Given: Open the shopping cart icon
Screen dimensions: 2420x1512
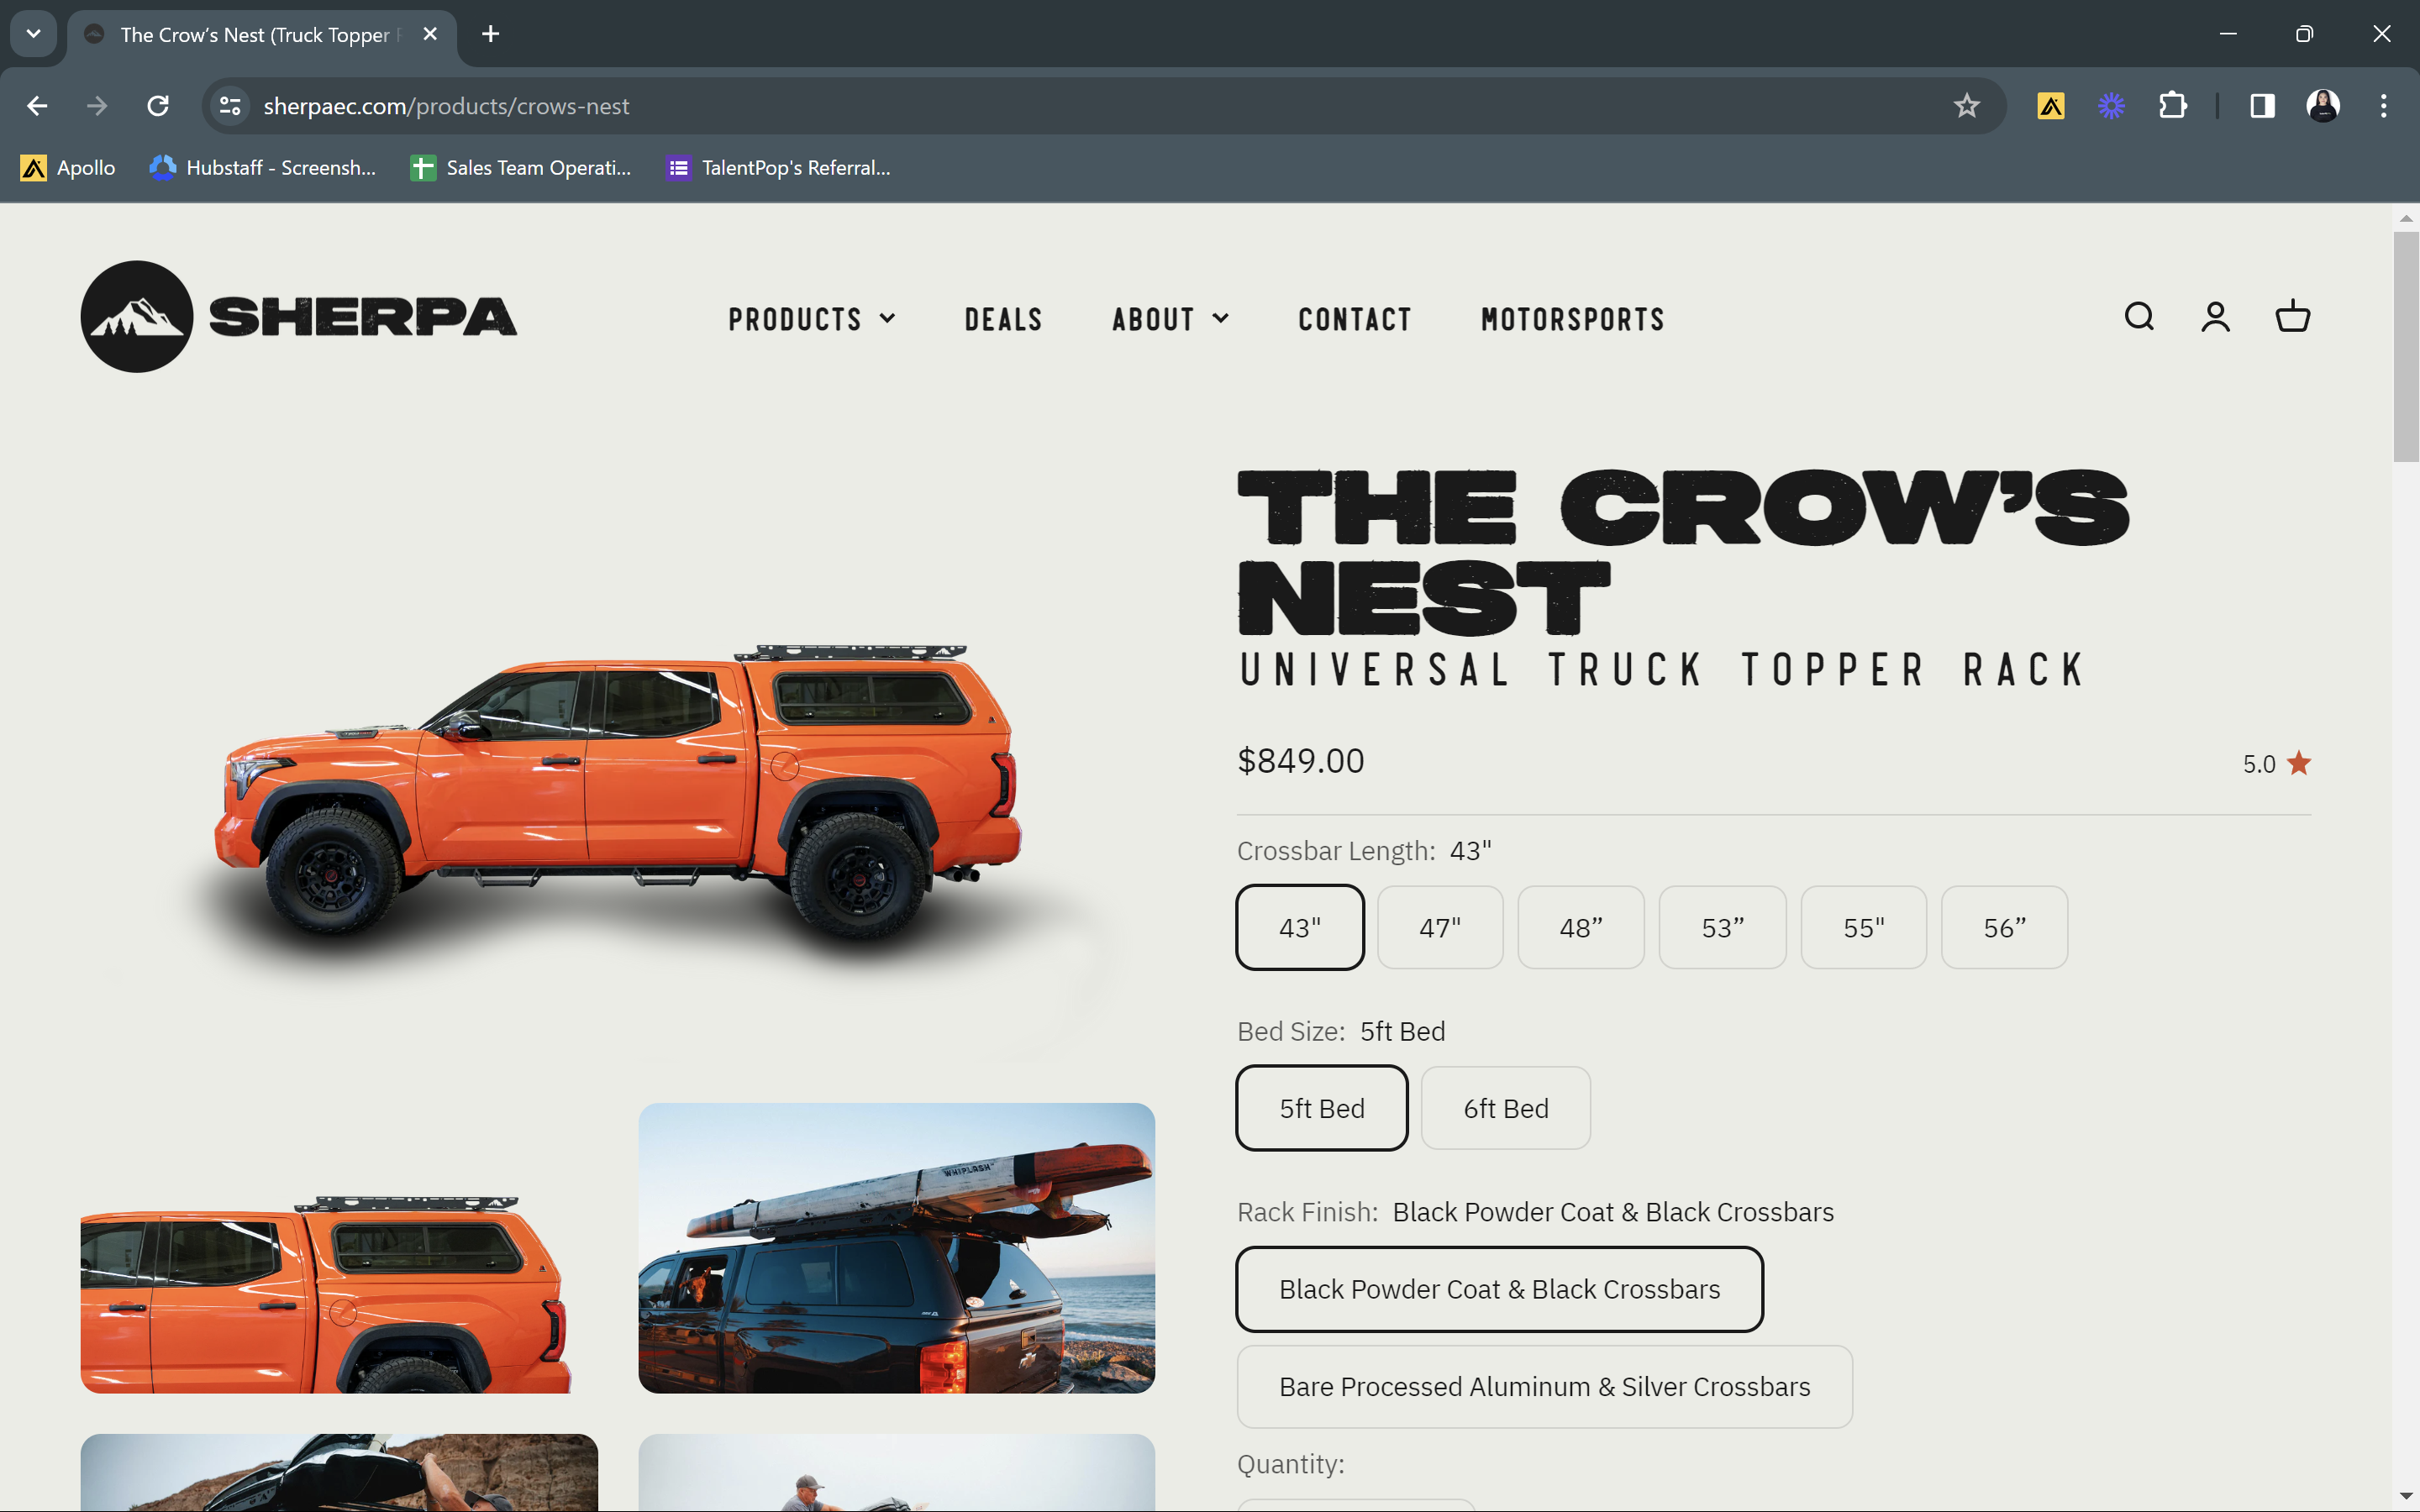Looking at the screenshot, I should 2293,317.
